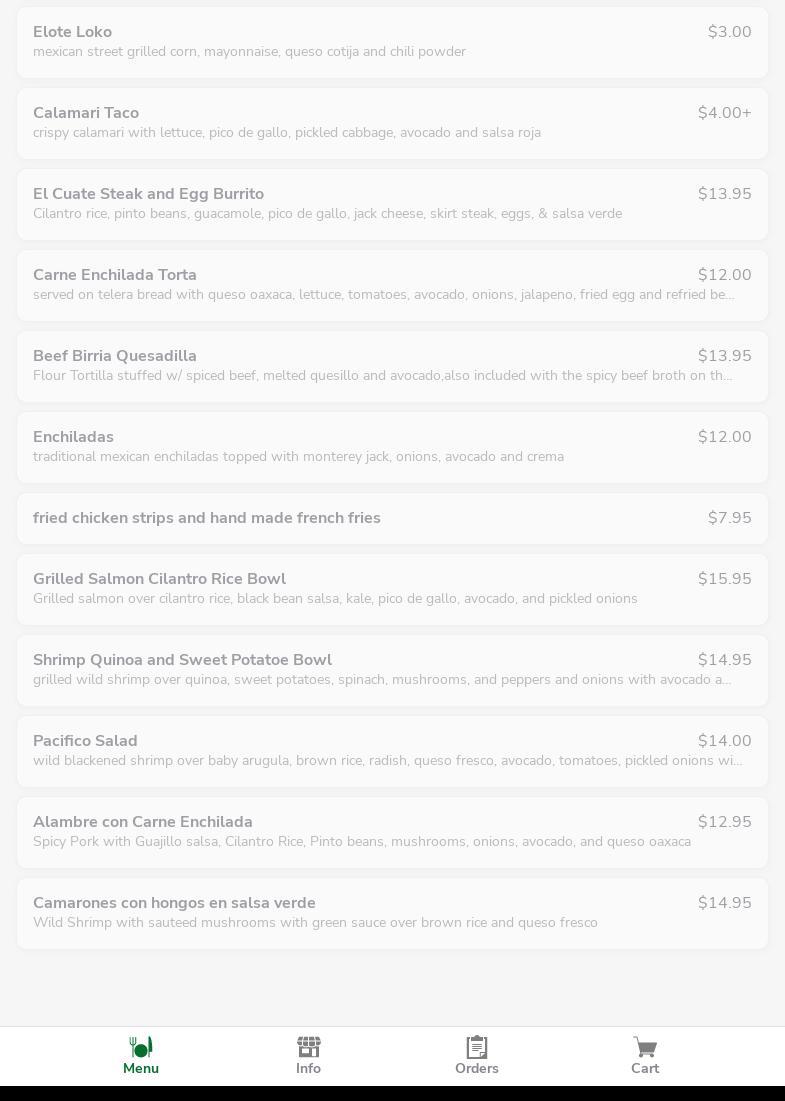Open Beef Birria Quesadilla details
This screenshot has height=1101, width=785.
(x=392, y=366)
